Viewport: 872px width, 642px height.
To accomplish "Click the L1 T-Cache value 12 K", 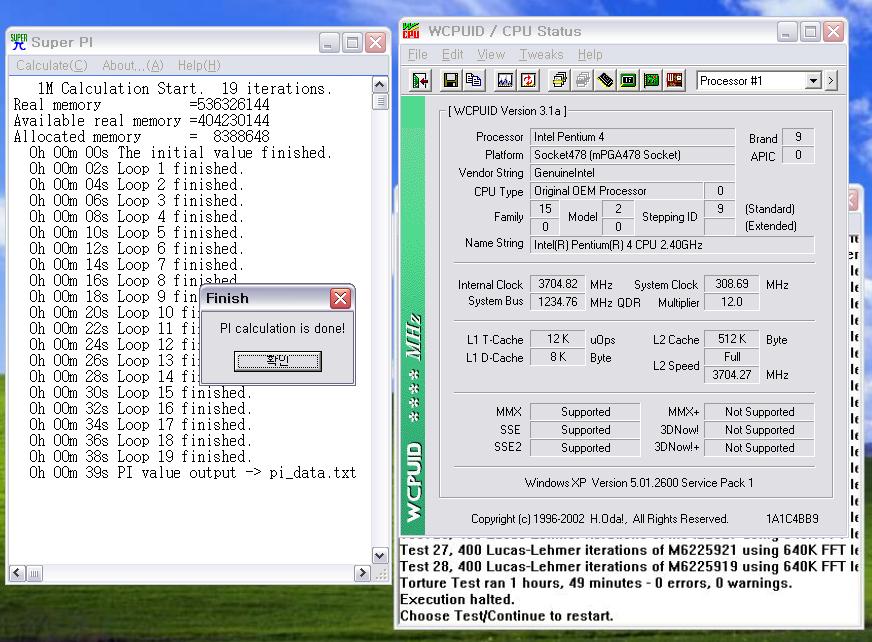I will click(x=558, y=339).
